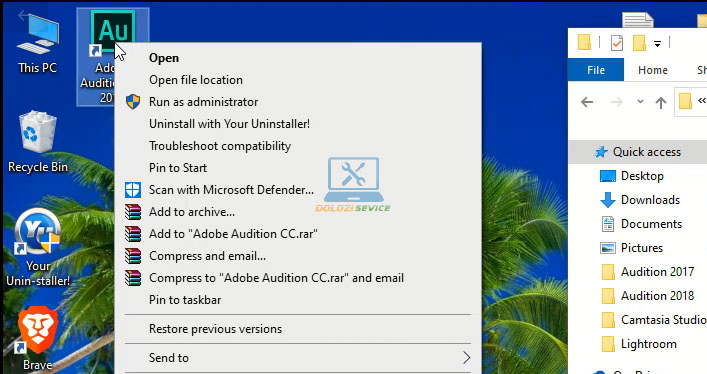Click the forward arrow in File Explorer
This screenshot has height=374, width=707.
pyautogui.click(x=616, y=102)
